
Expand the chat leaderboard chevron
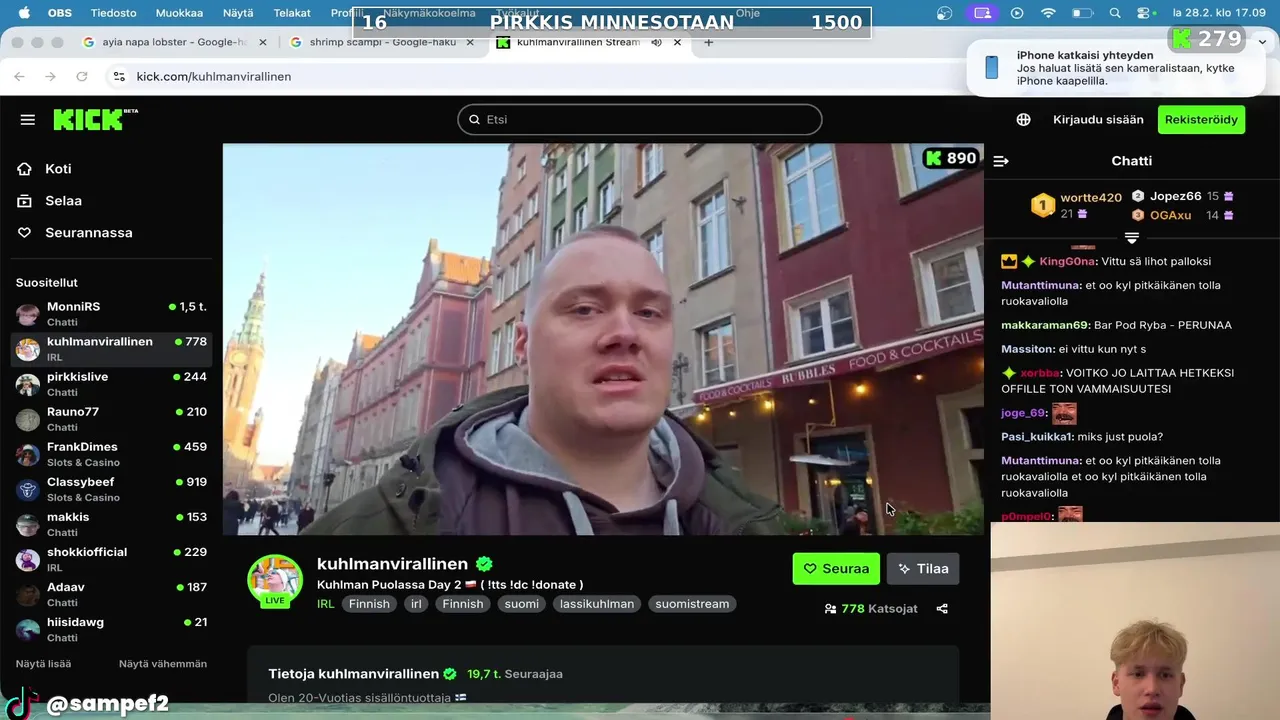(1132, 238)
